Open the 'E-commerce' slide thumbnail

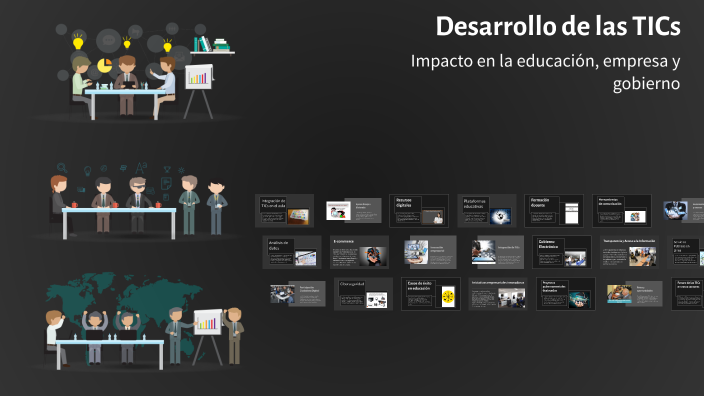click(359, 252)
